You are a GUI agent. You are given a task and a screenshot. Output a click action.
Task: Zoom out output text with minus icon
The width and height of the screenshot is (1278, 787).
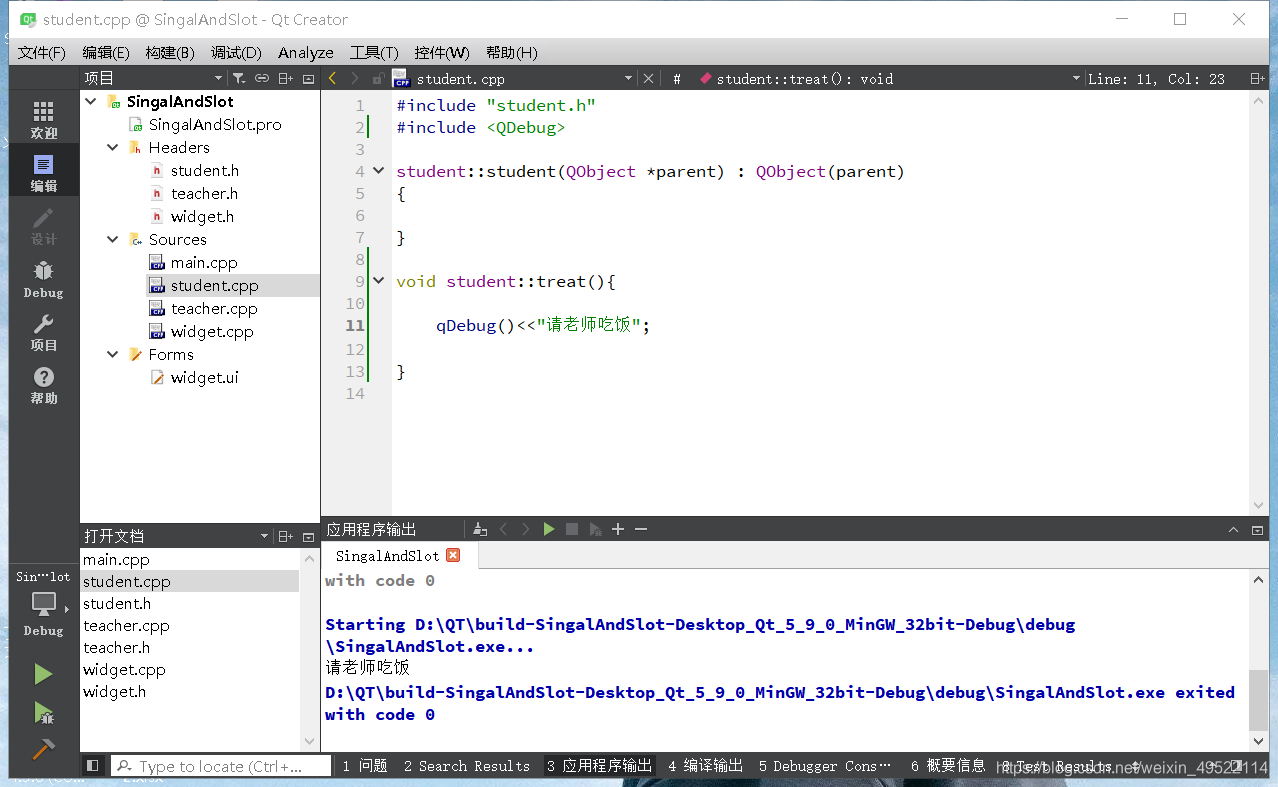641,529
